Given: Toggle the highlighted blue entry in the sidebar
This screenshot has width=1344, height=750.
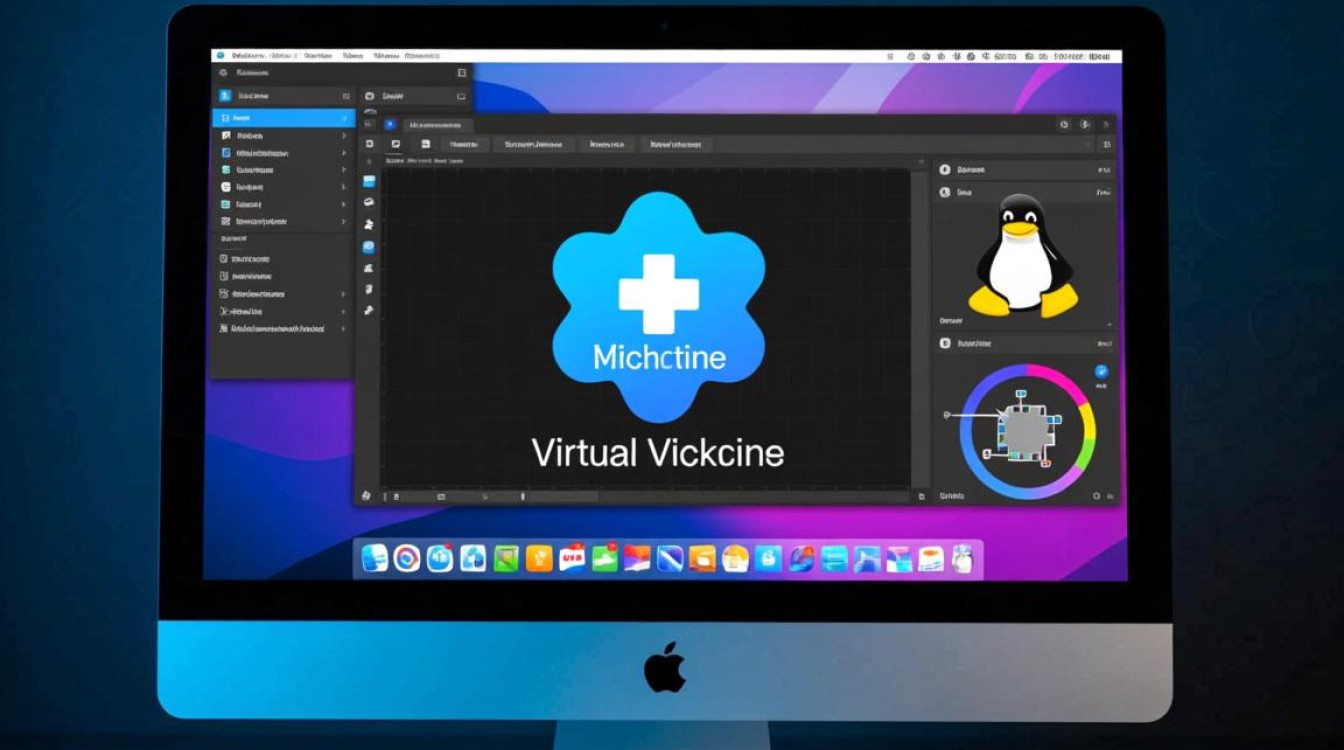Looking at the screenshot, I should (x=280, y=118).
